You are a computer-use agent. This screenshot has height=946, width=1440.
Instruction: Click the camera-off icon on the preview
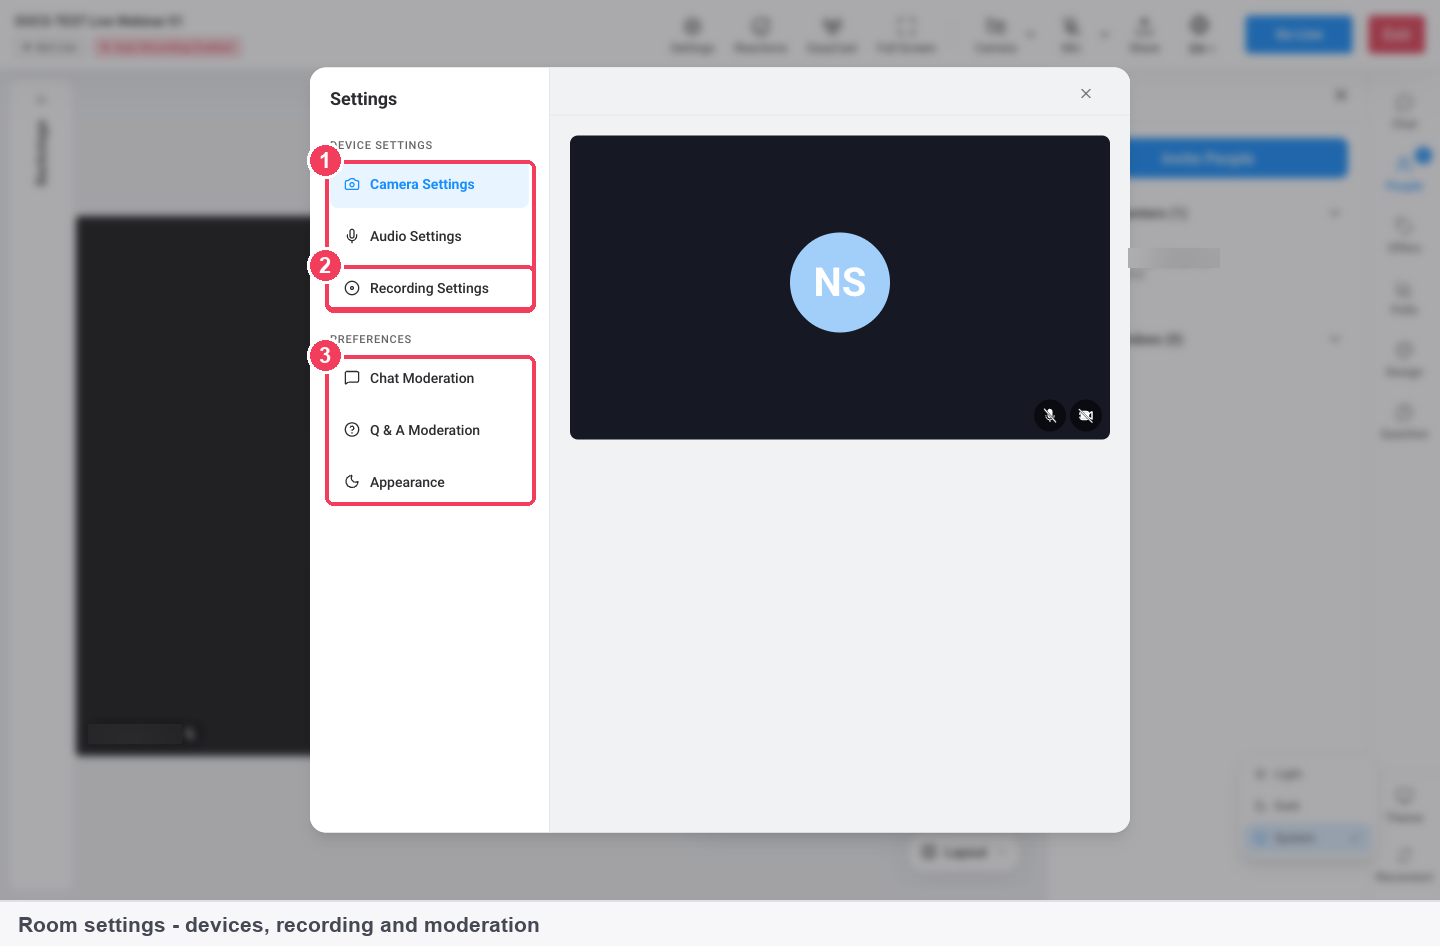[x=1086, y=416]
